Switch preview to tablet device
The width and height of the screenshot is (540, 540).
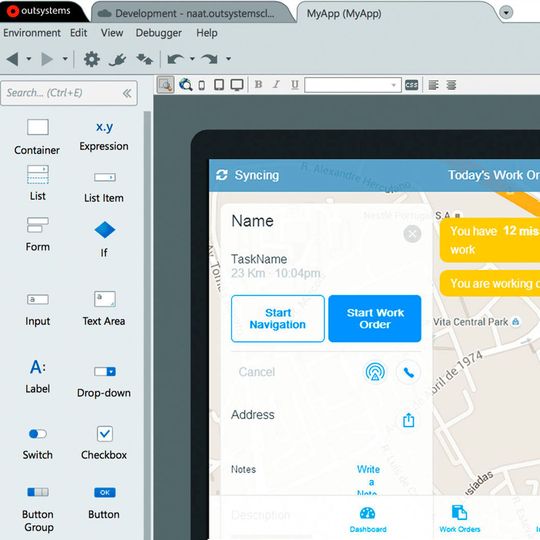(219, 85)
